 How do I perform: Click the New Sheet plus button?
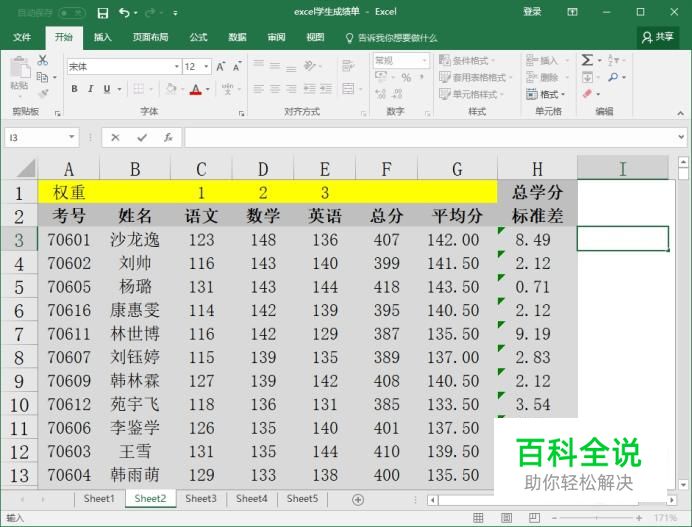coord(358,500)
